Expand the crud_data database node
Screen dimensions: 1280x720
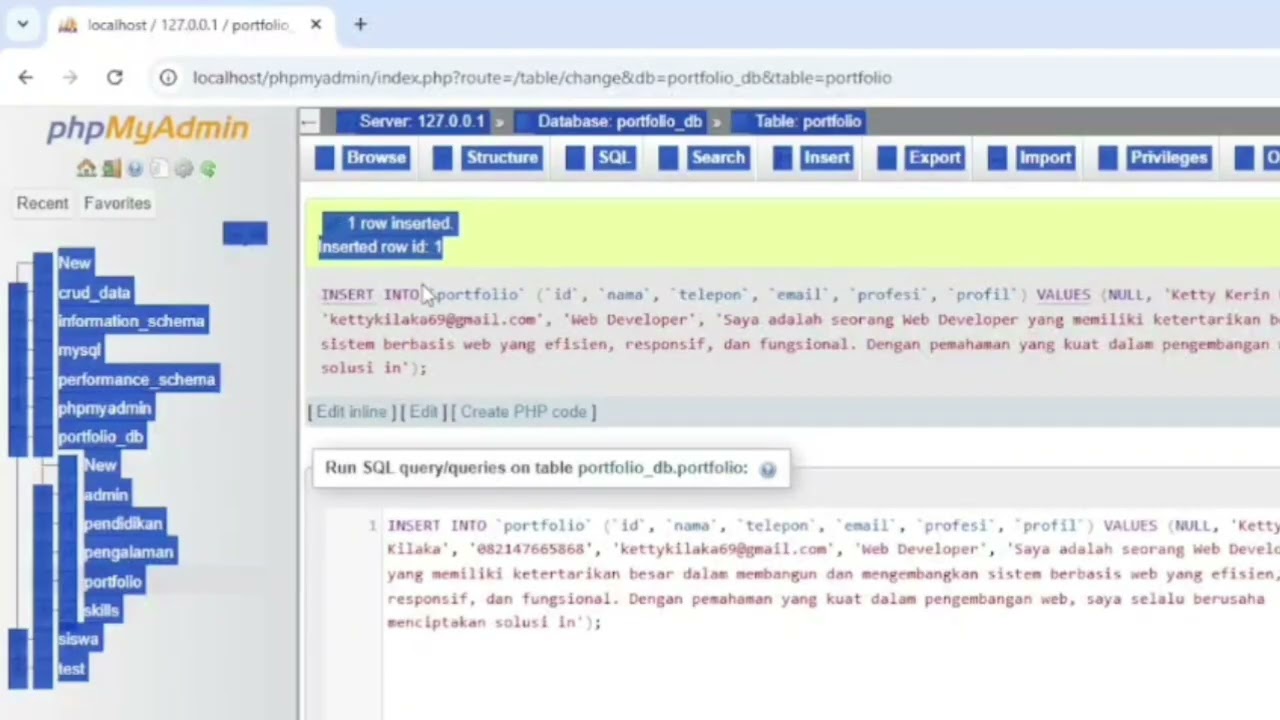pyautogui.click(x=19, y=293)
